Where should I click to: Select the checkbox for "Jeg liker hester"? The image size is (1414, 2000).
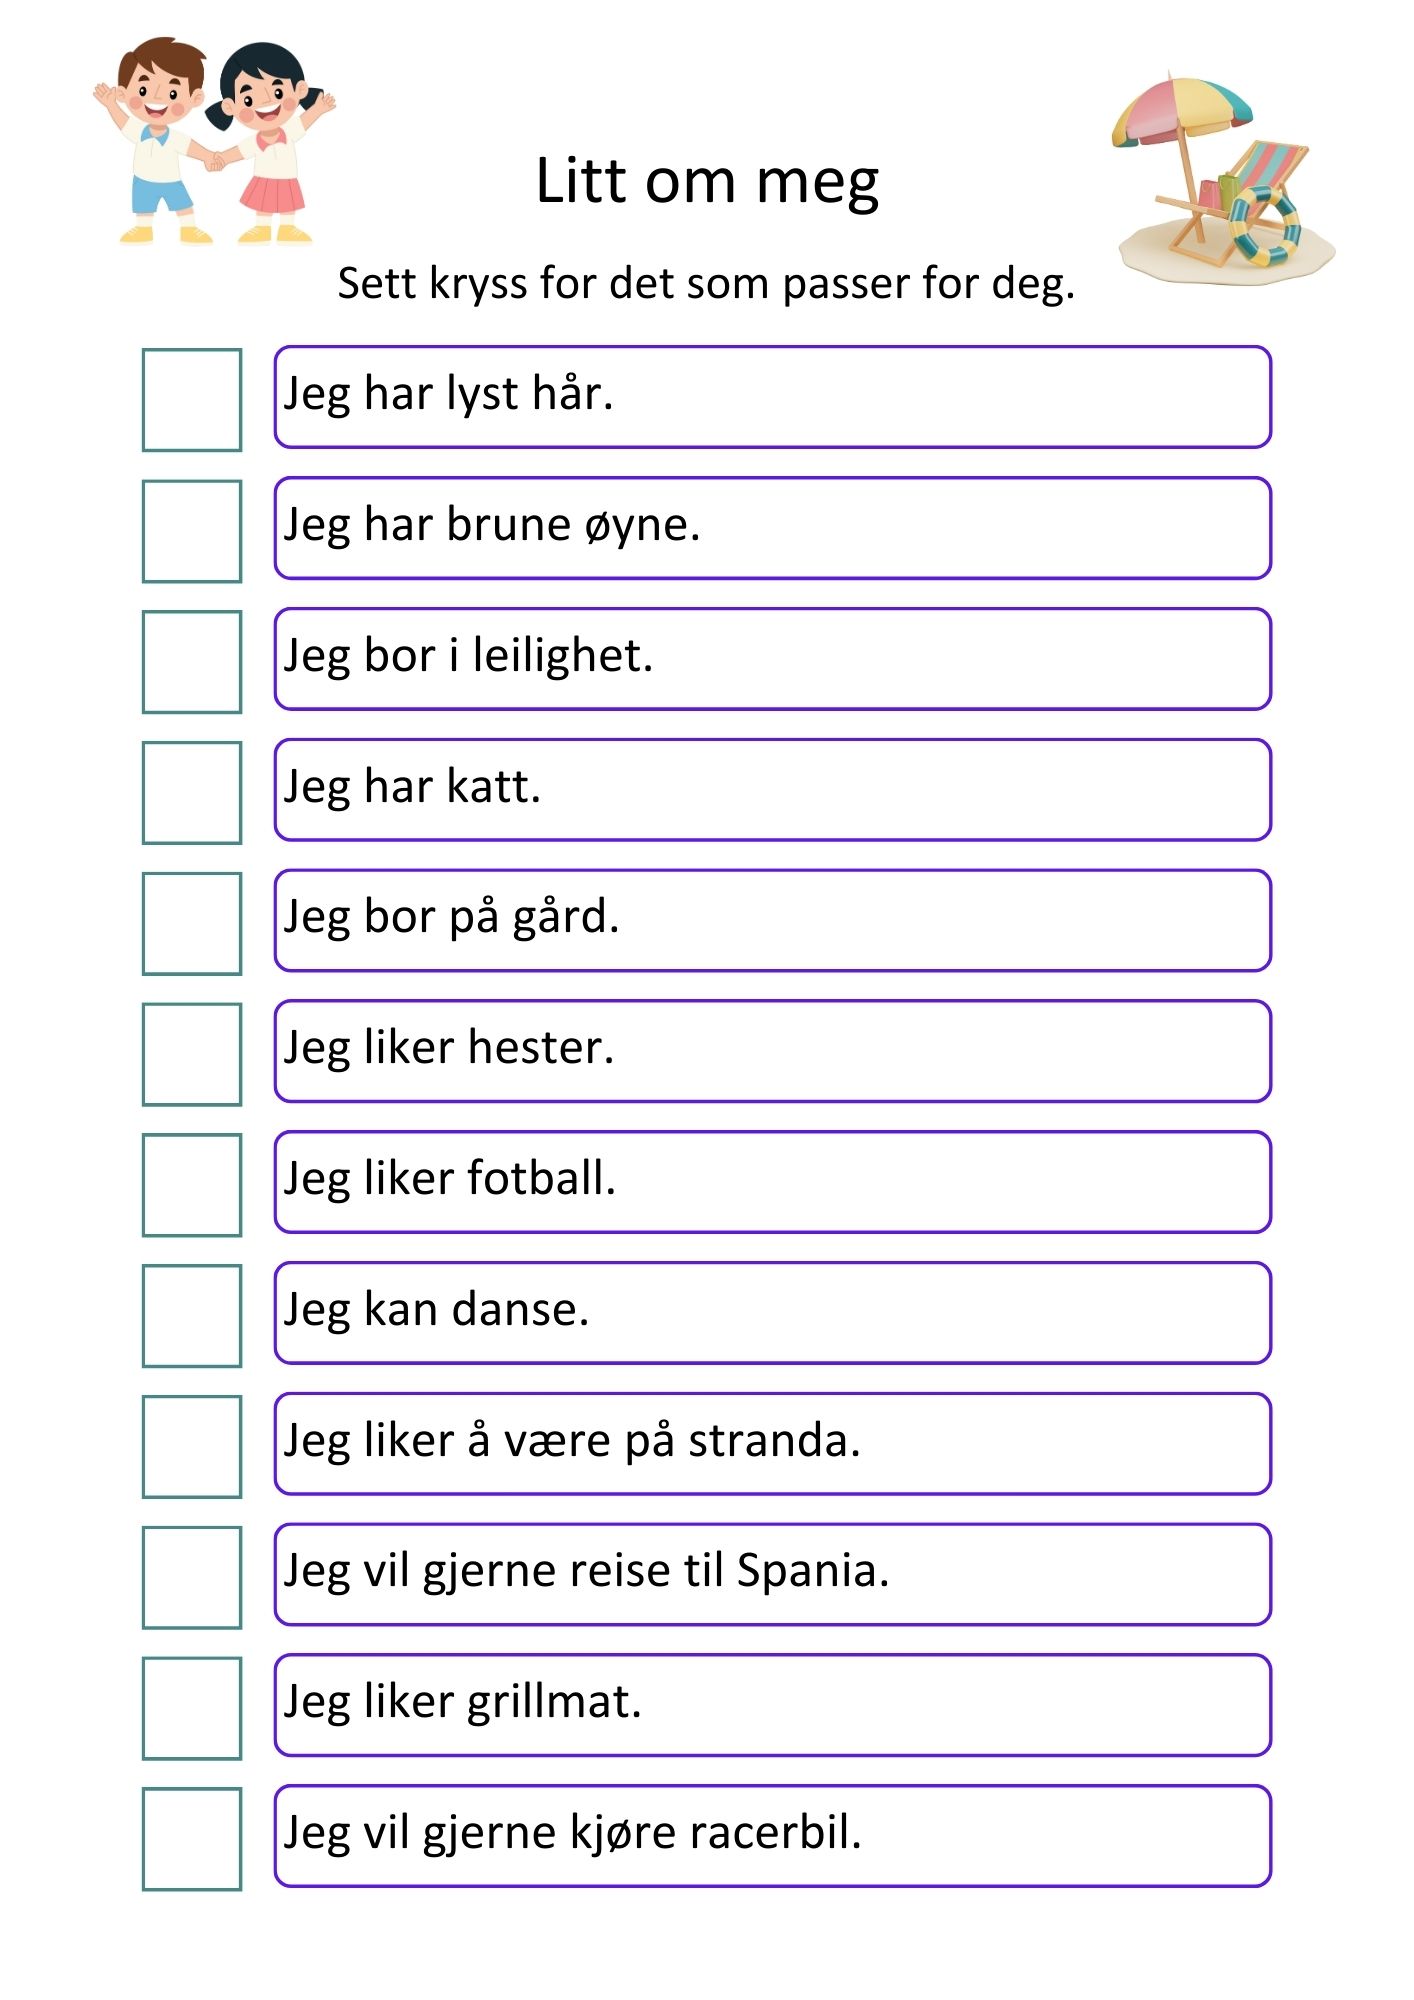pyautogui.click(x=192, y=1054)
